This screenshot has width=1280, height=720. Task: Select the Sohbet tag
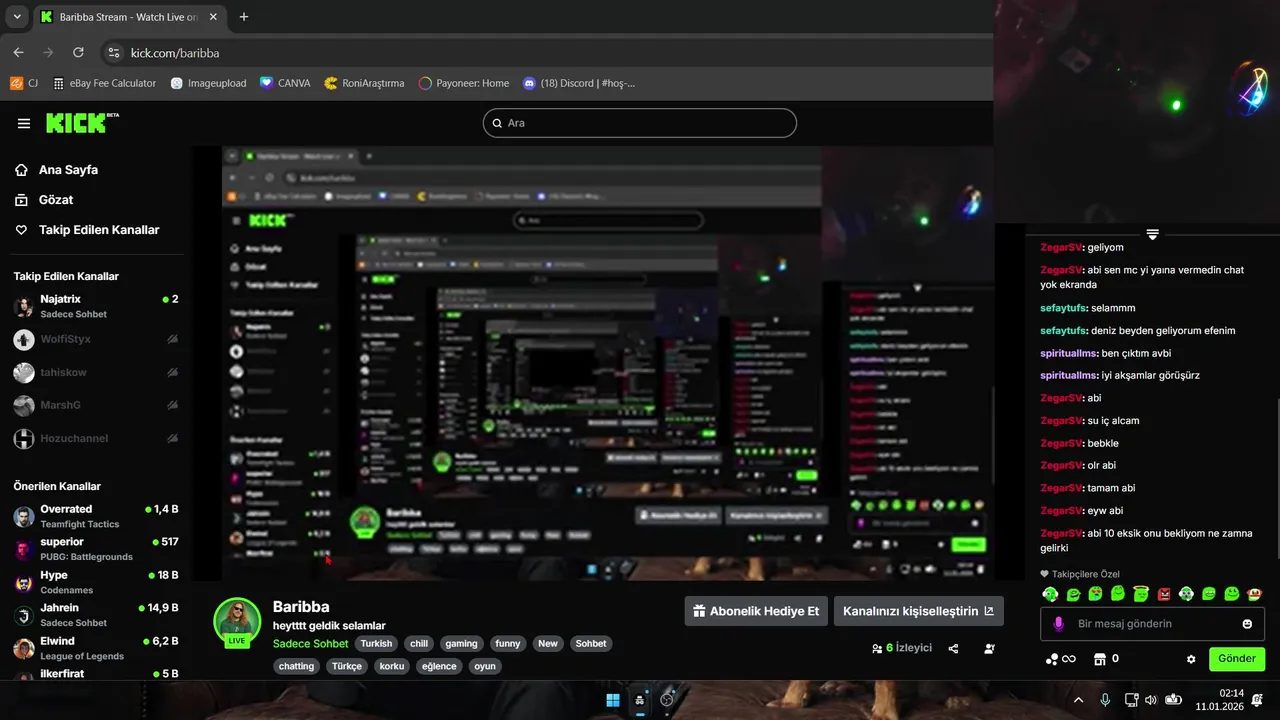click(591, 644)
